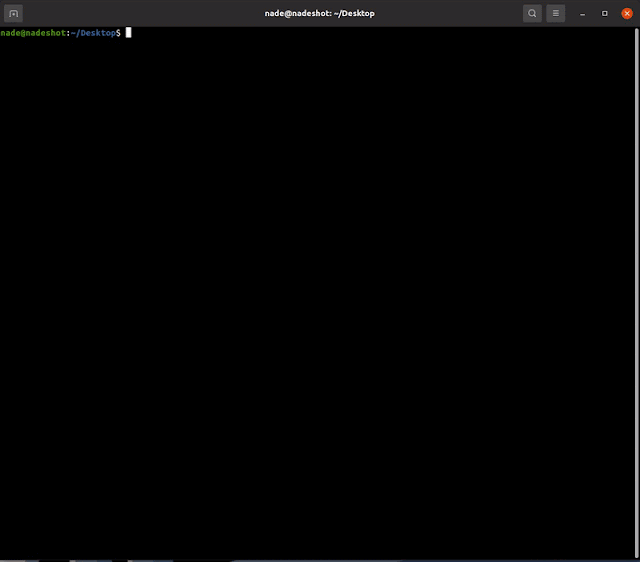Open a new terminal tab

coord(14,13)
